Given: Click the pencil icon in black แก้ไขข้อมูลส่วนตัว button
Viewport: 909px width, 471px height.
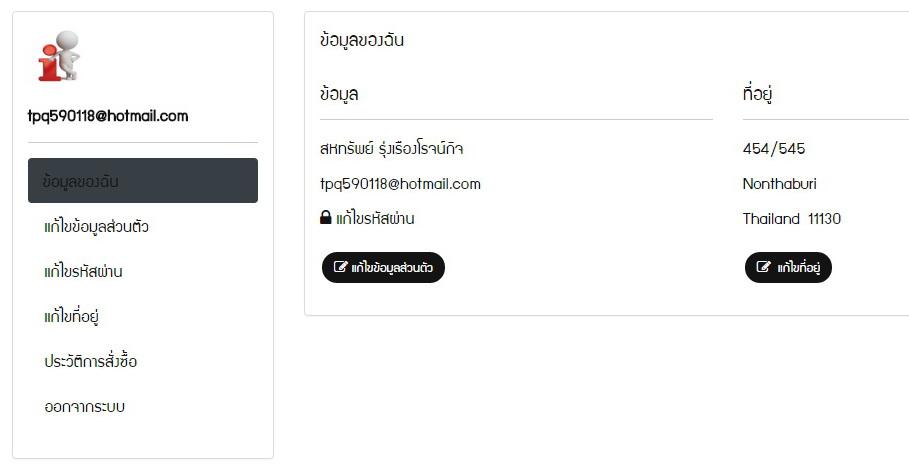Looking at the screenshot, I should point(340,267).
